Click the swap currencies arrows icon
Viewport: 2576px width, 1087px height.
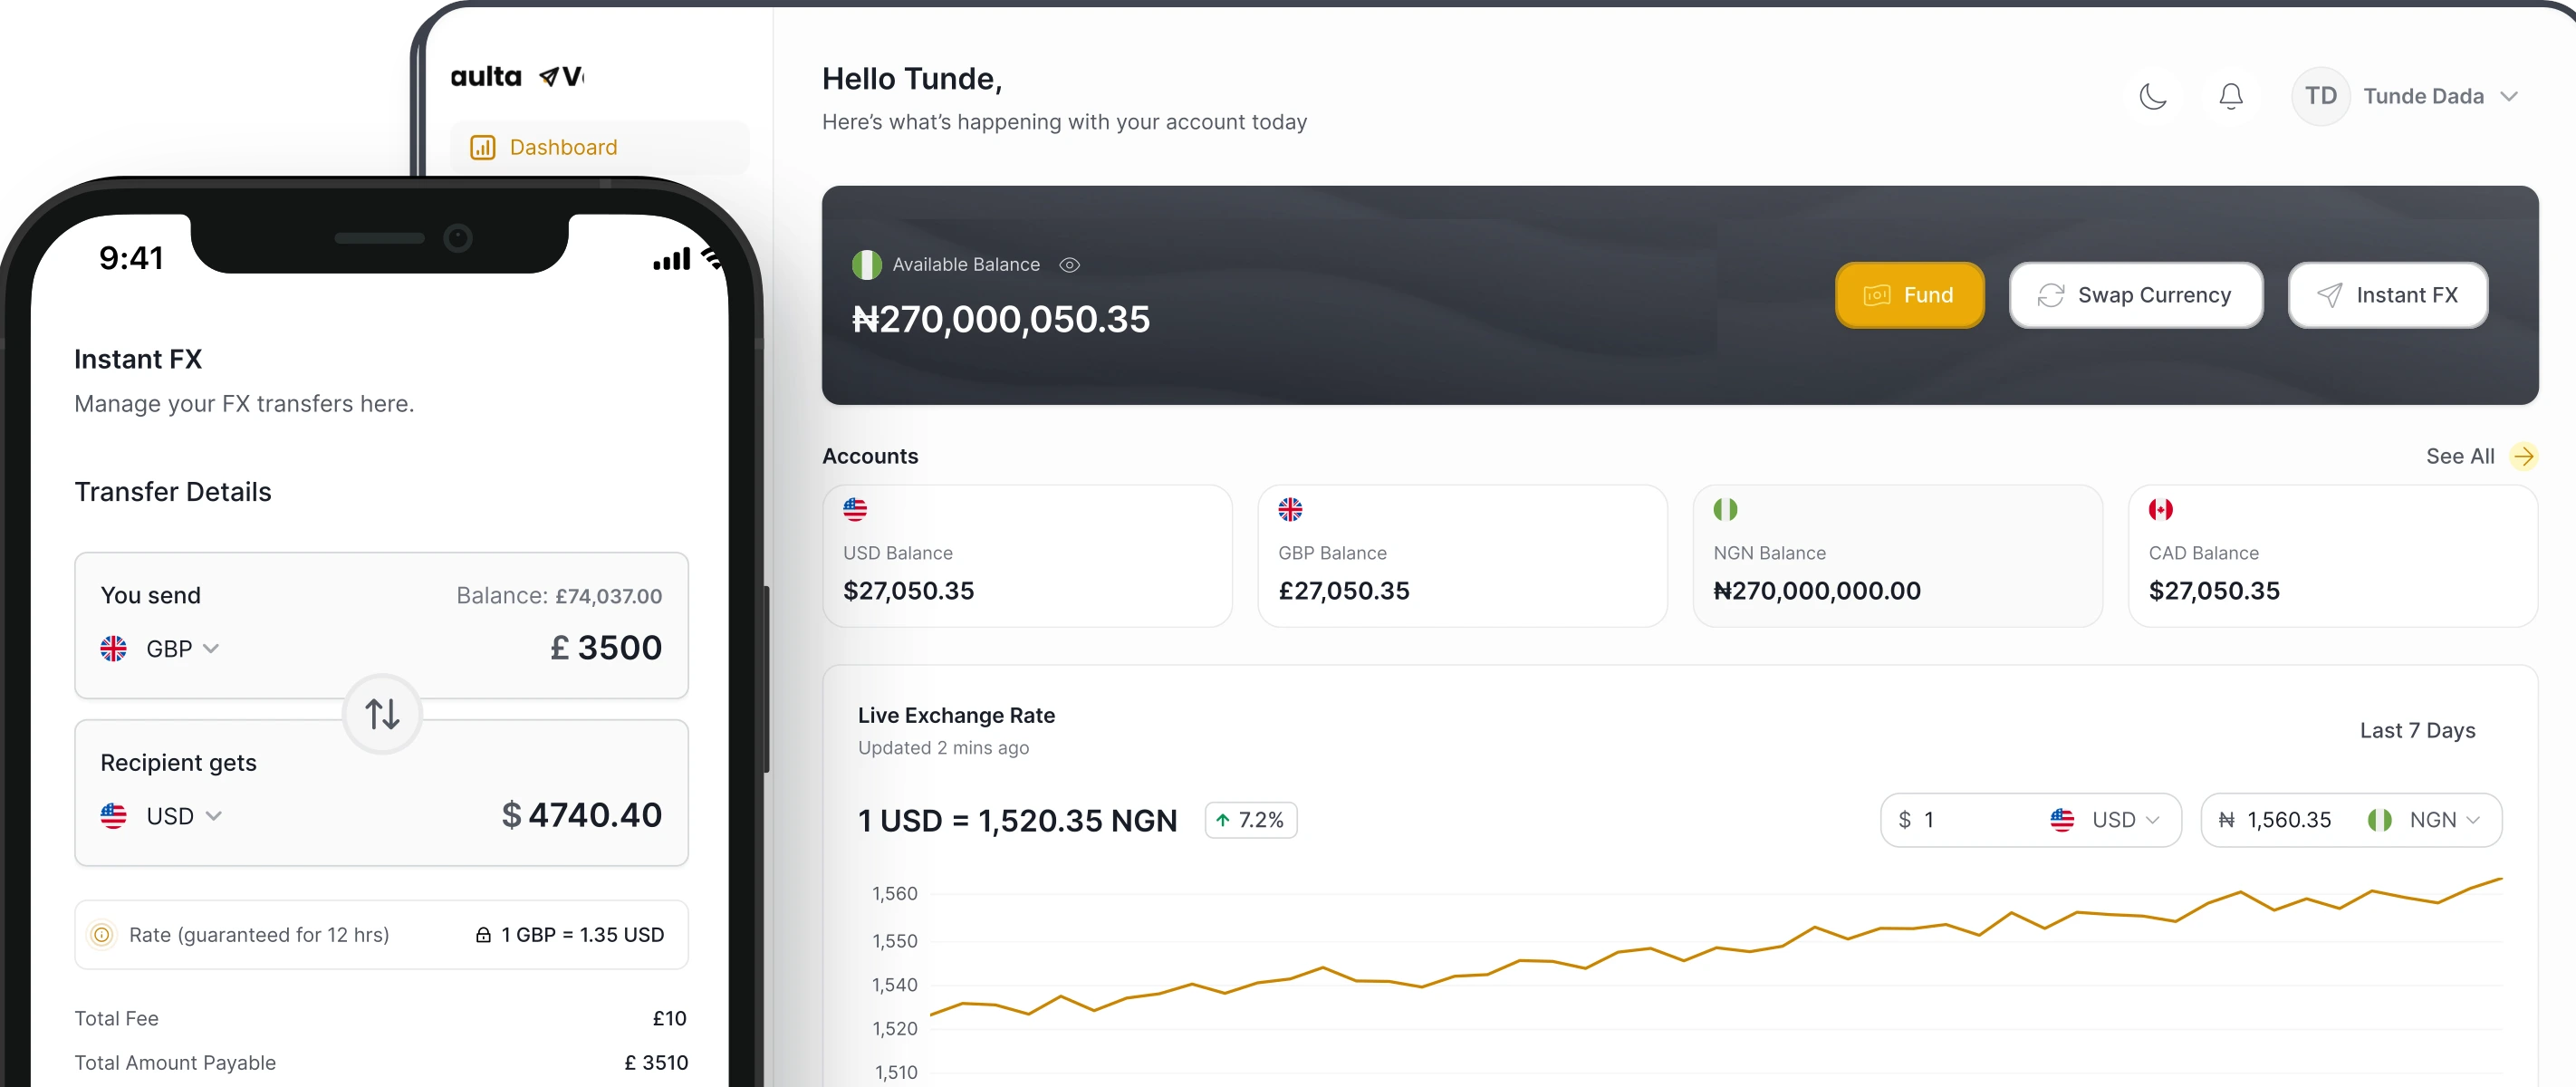pyautogui.click(x=382, y=714)
